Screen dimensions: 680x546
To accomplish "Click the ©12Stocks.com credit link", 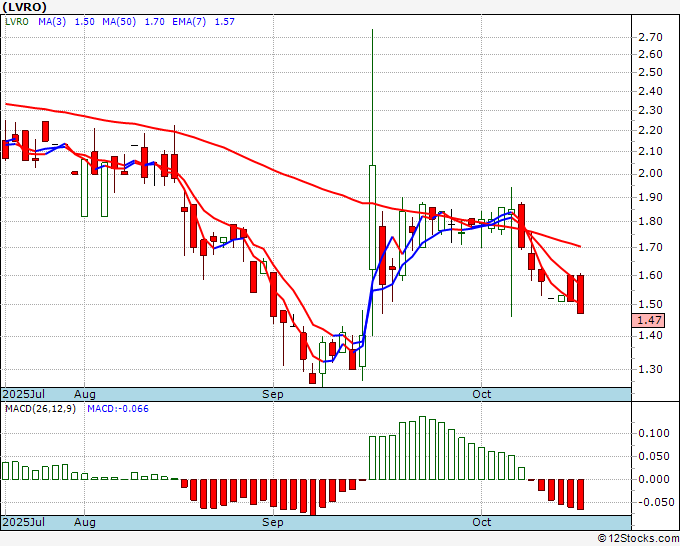I will point(638,538).
